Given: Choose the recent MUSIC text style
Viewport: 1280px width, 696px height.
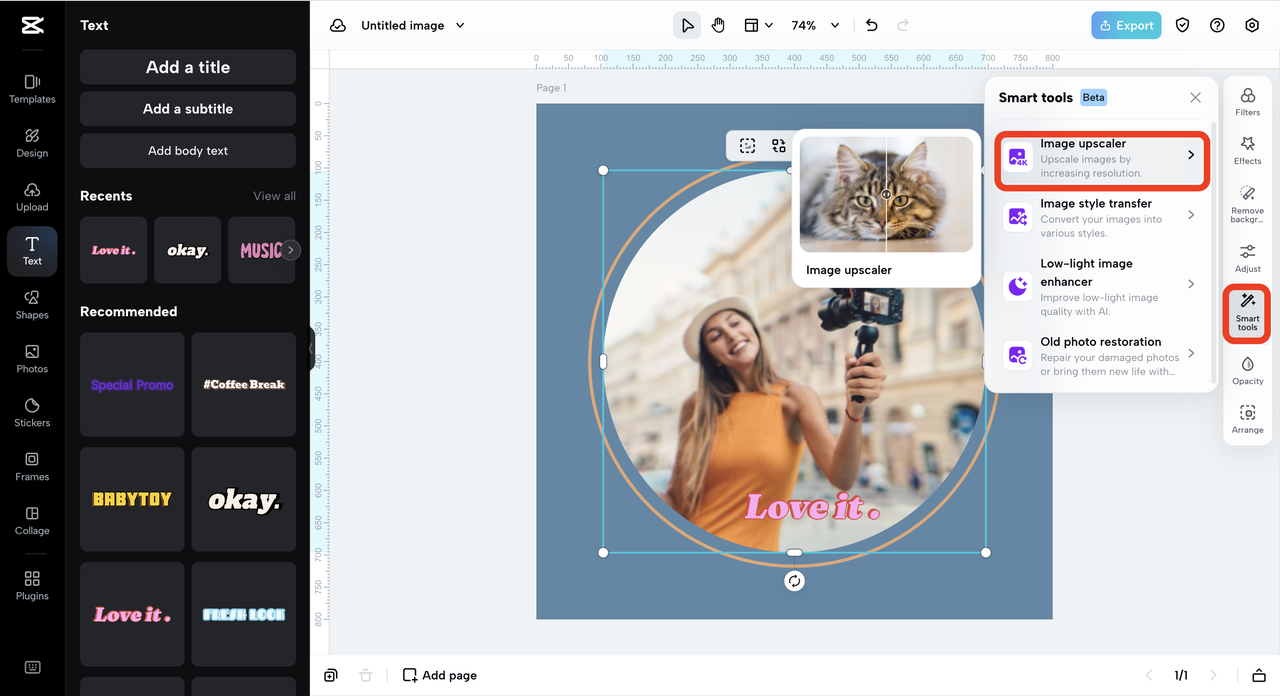Looking at the screenshot, I should [x=262, y=250].
